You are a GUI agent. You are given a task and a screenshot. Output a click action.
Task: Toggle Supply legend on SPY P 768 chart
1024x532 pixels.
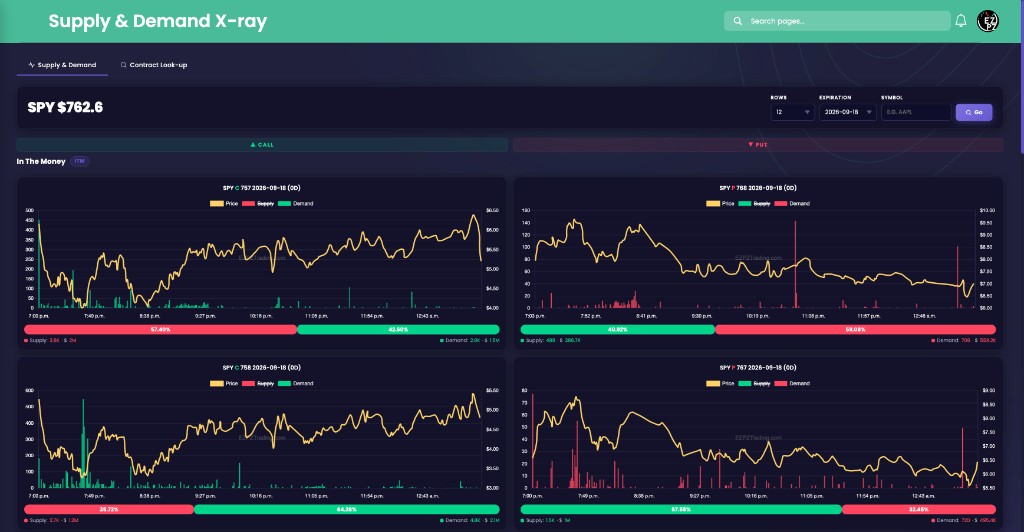click(754, 204)
